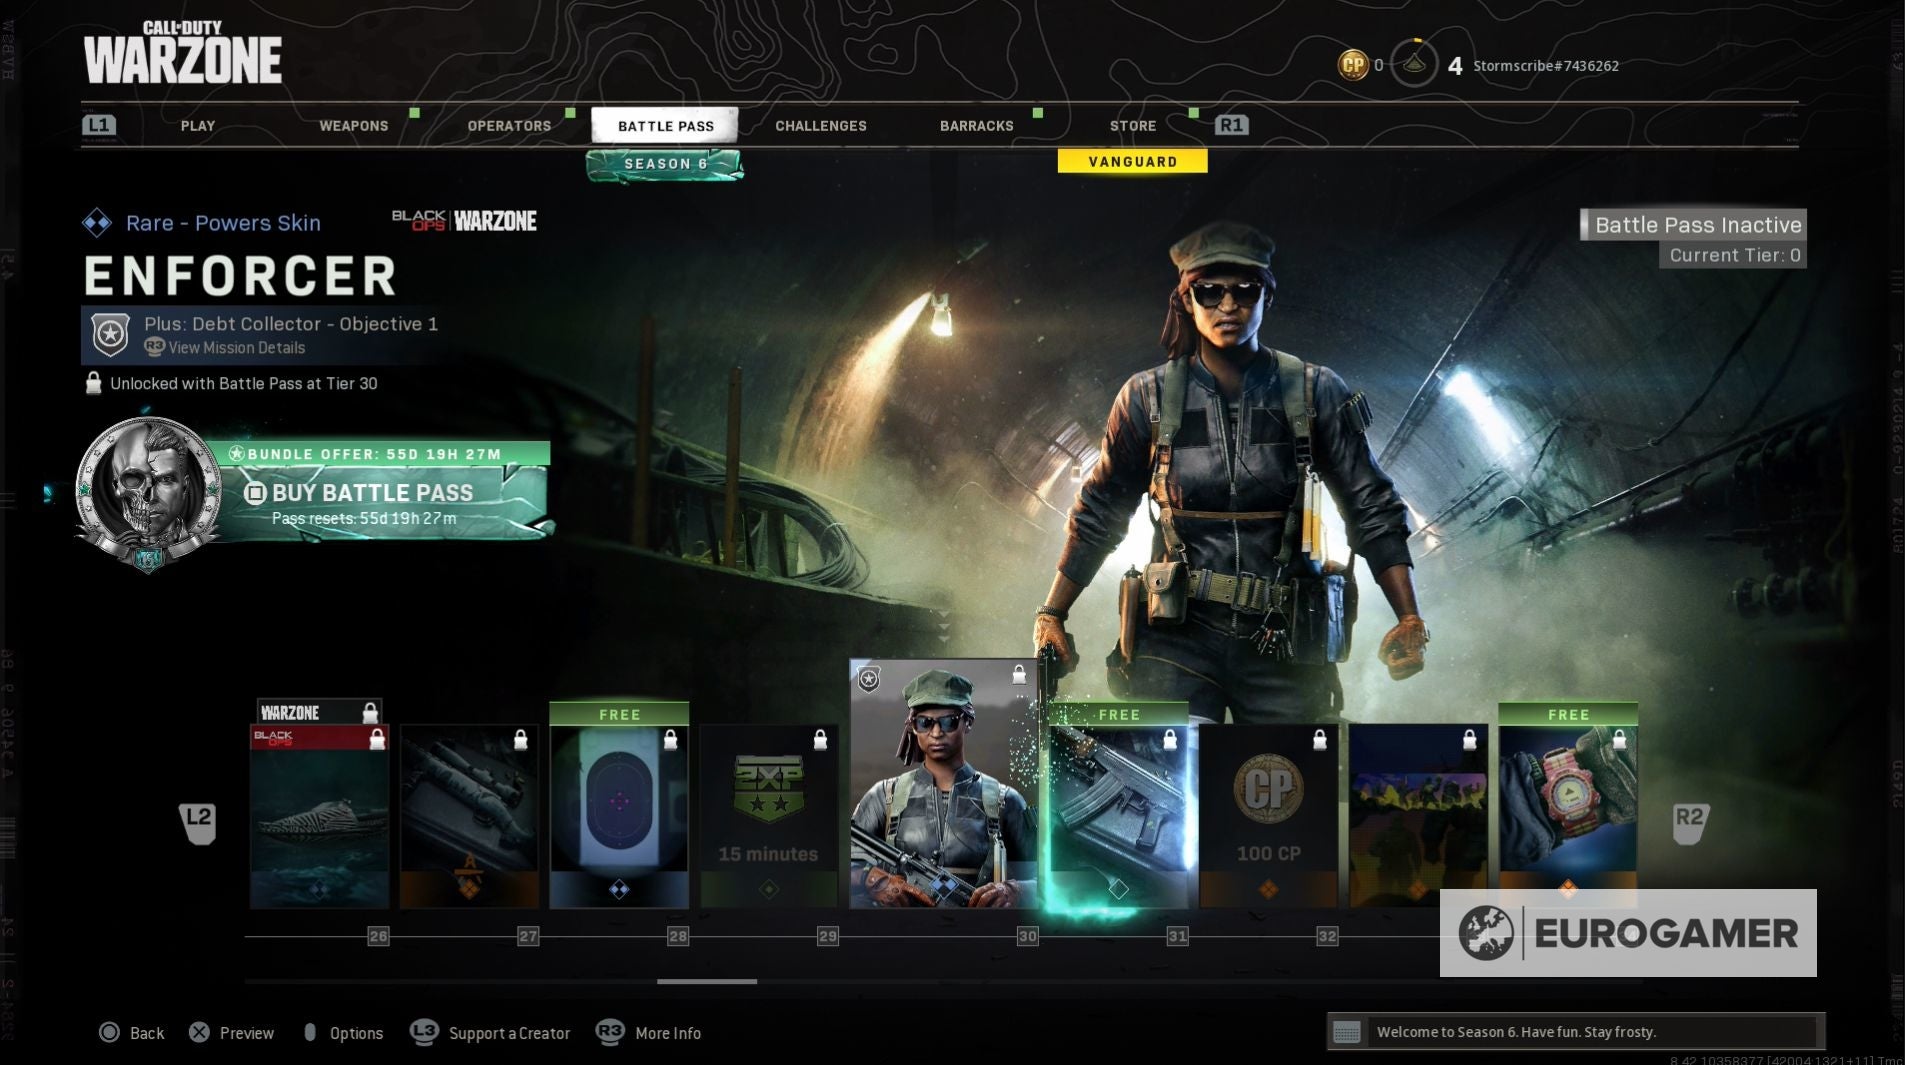Select the tier 33 calling card reward

point(1419,817)
